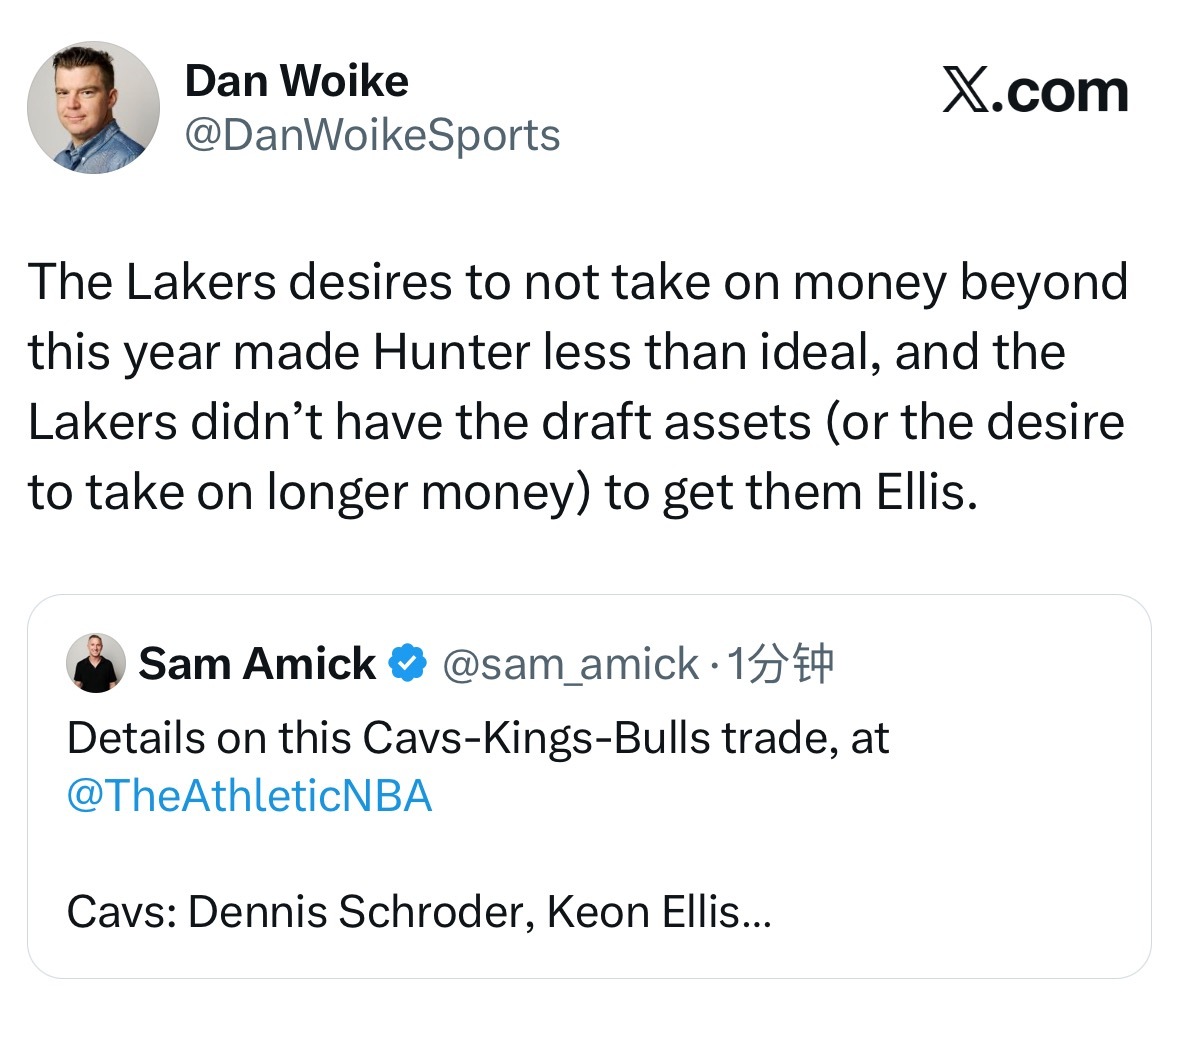
Task: Go to the @sam_amick handle
Action: point(570,663)
